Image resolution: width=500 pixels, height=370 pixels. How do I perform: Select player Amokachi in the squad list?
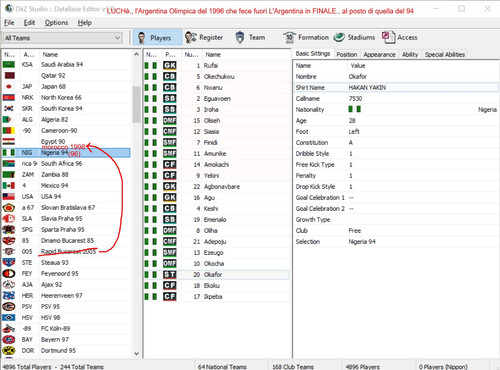(217, 164)
